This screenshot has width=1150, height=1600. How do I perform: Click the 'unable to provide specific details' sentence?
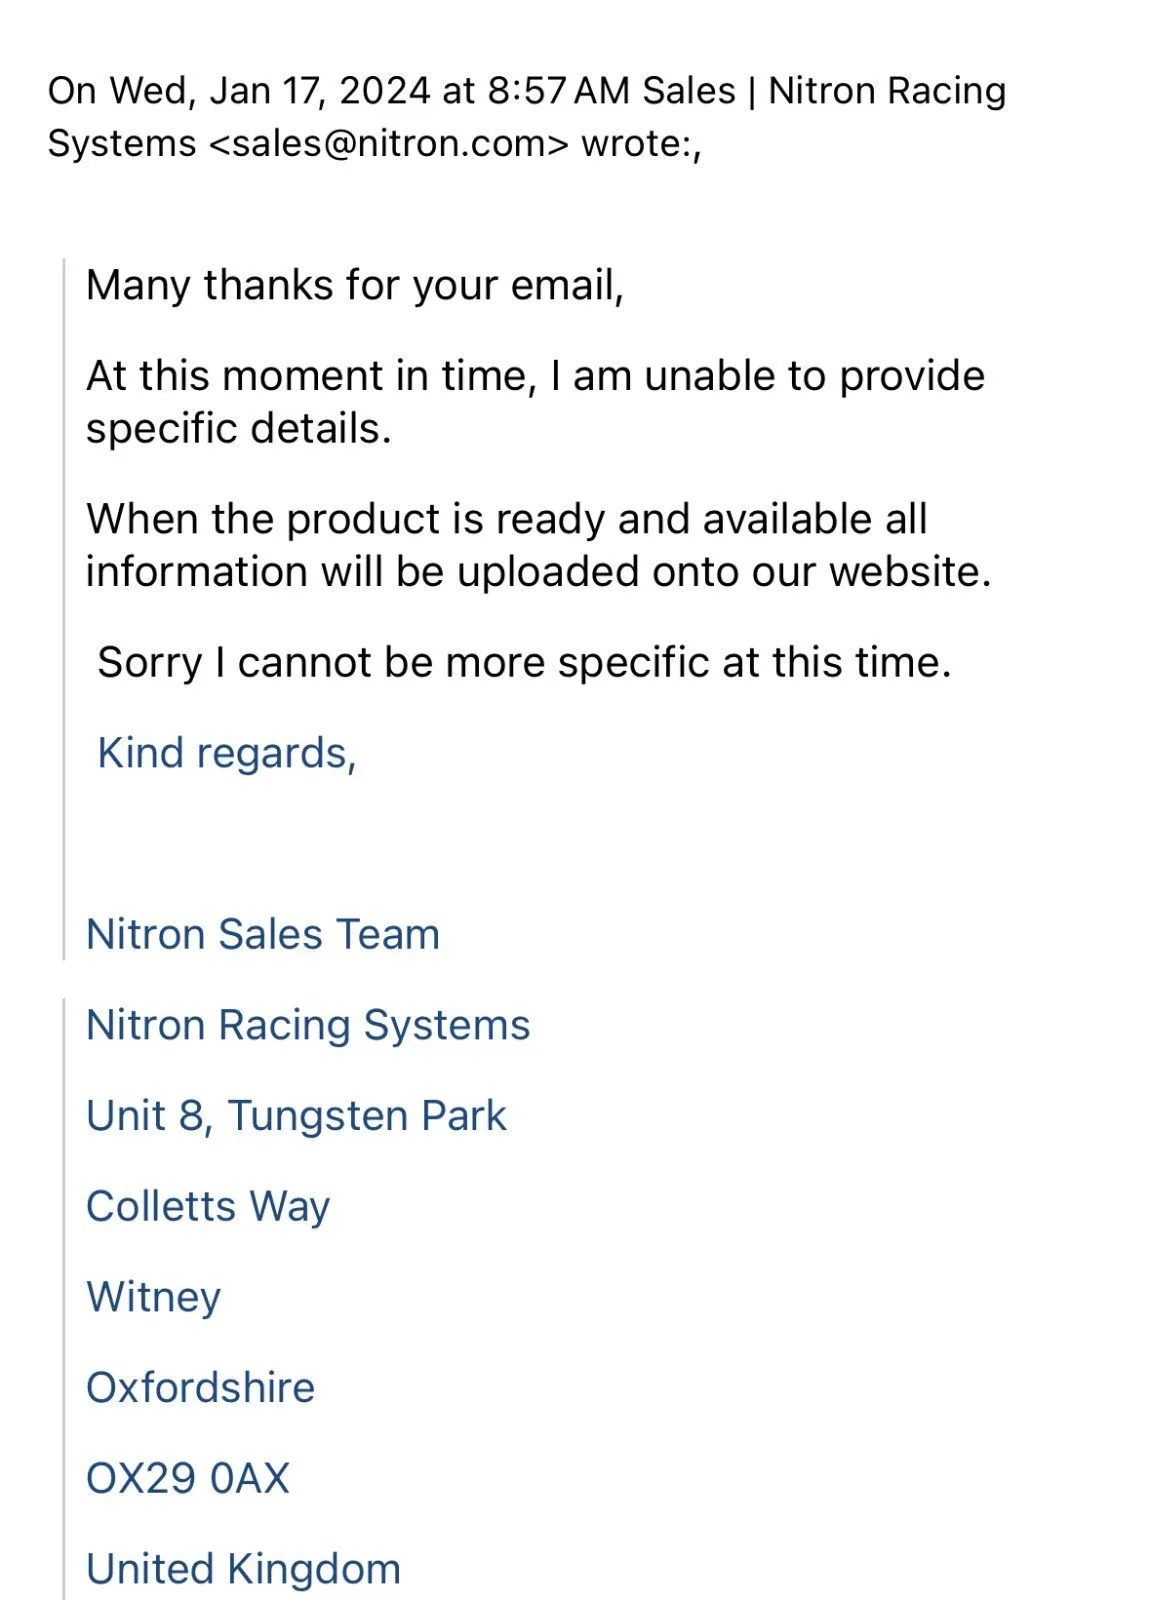pos(535,402)
